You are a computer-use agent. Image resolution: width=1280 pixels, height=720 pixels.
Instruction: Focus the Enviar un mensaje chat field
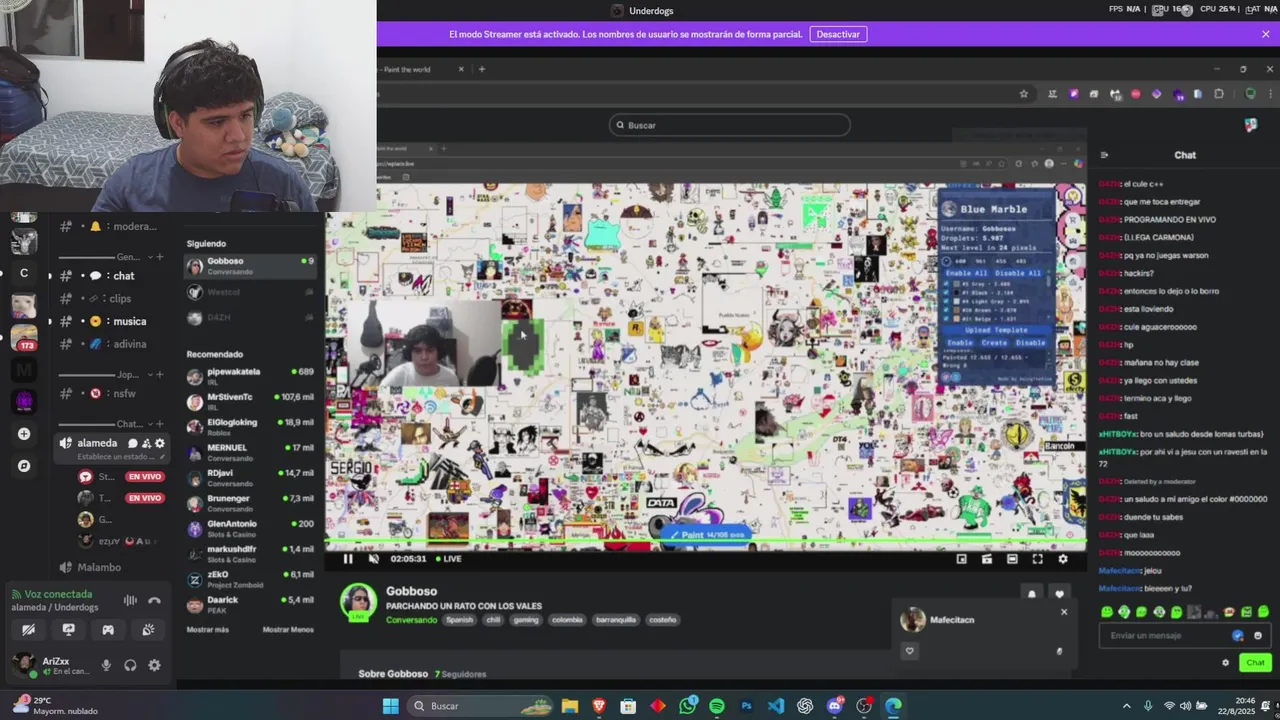point(1185,635)
